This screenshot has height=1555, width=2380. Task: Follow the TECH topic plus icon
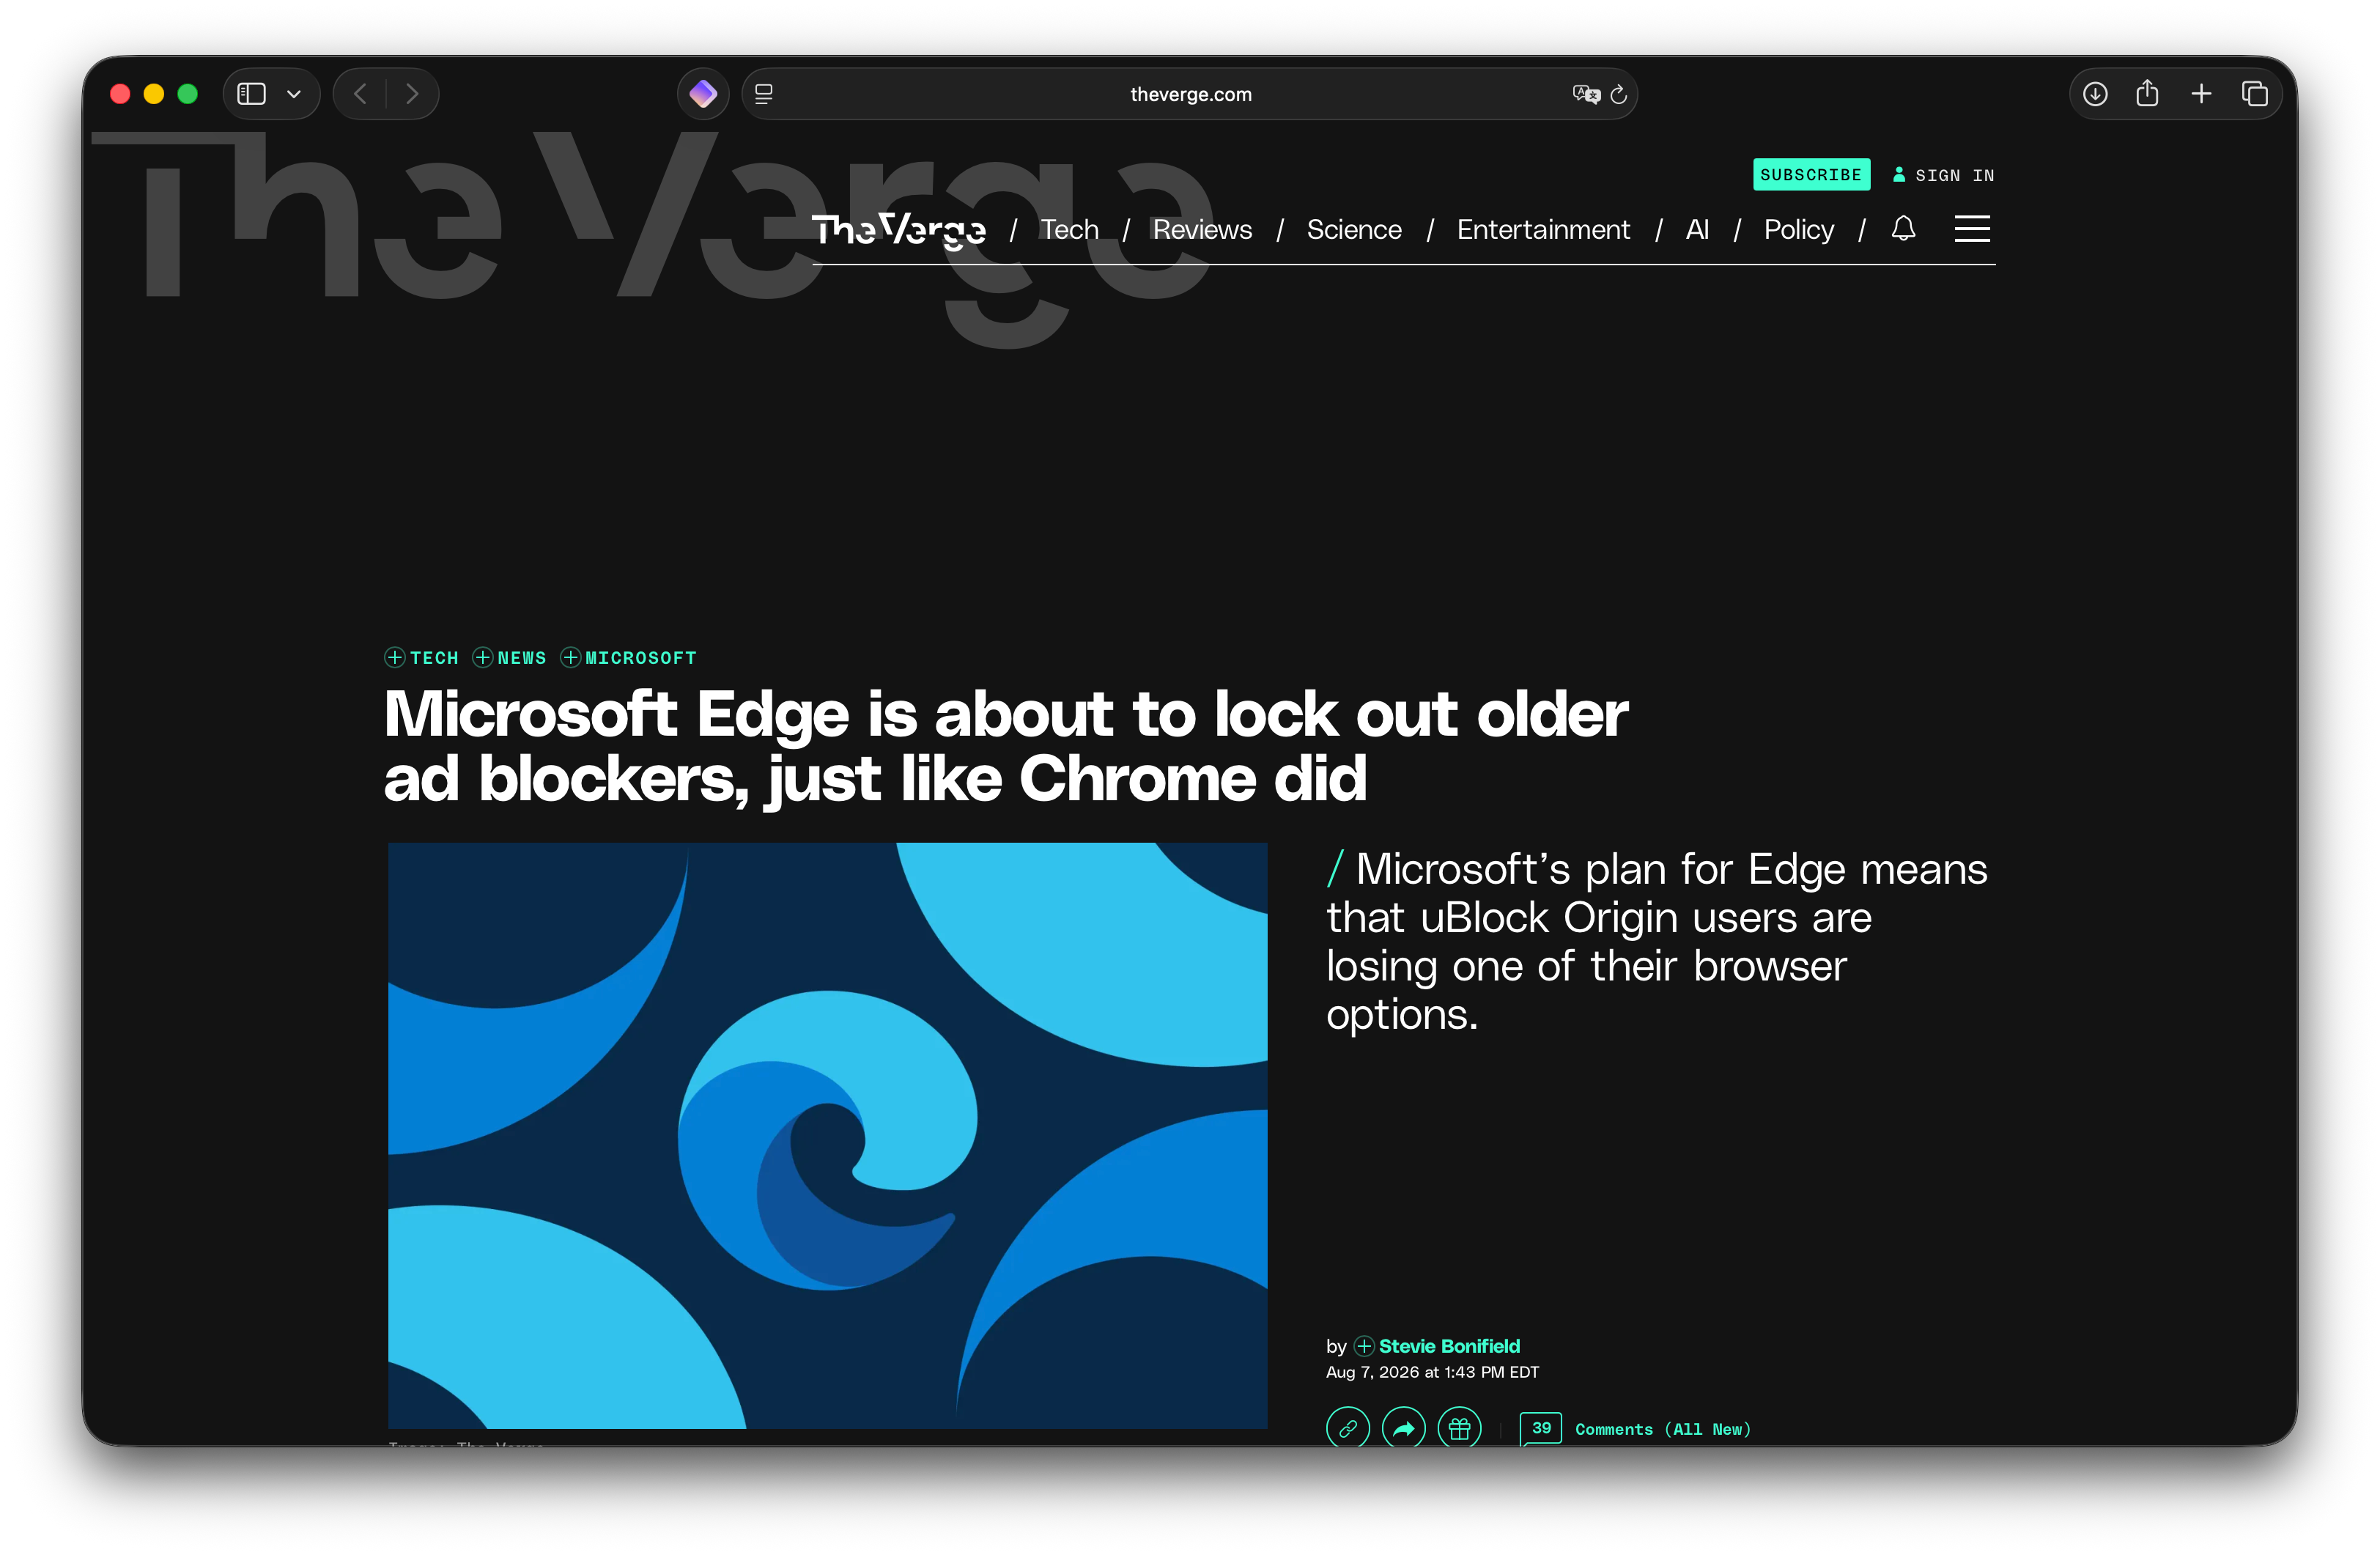click(x=395, y=657)
